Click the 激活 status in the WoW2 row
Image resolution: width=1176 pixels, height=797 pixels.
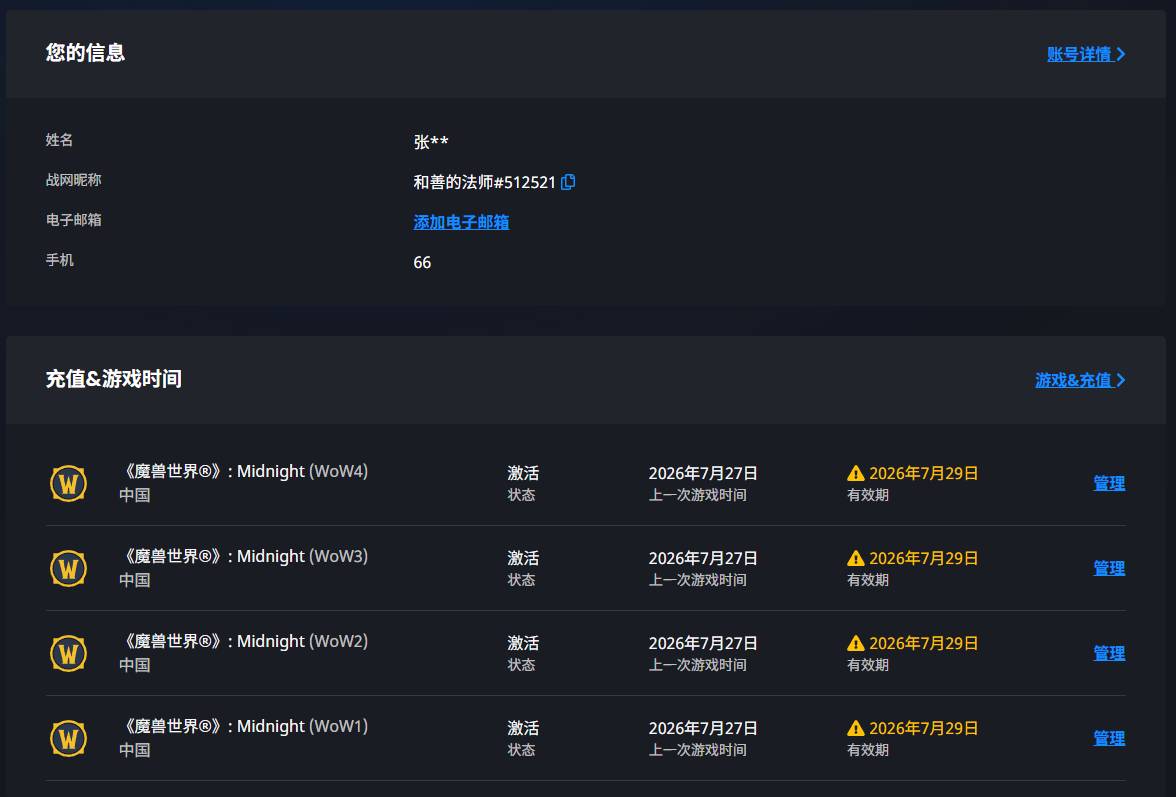tap(524, 643)
